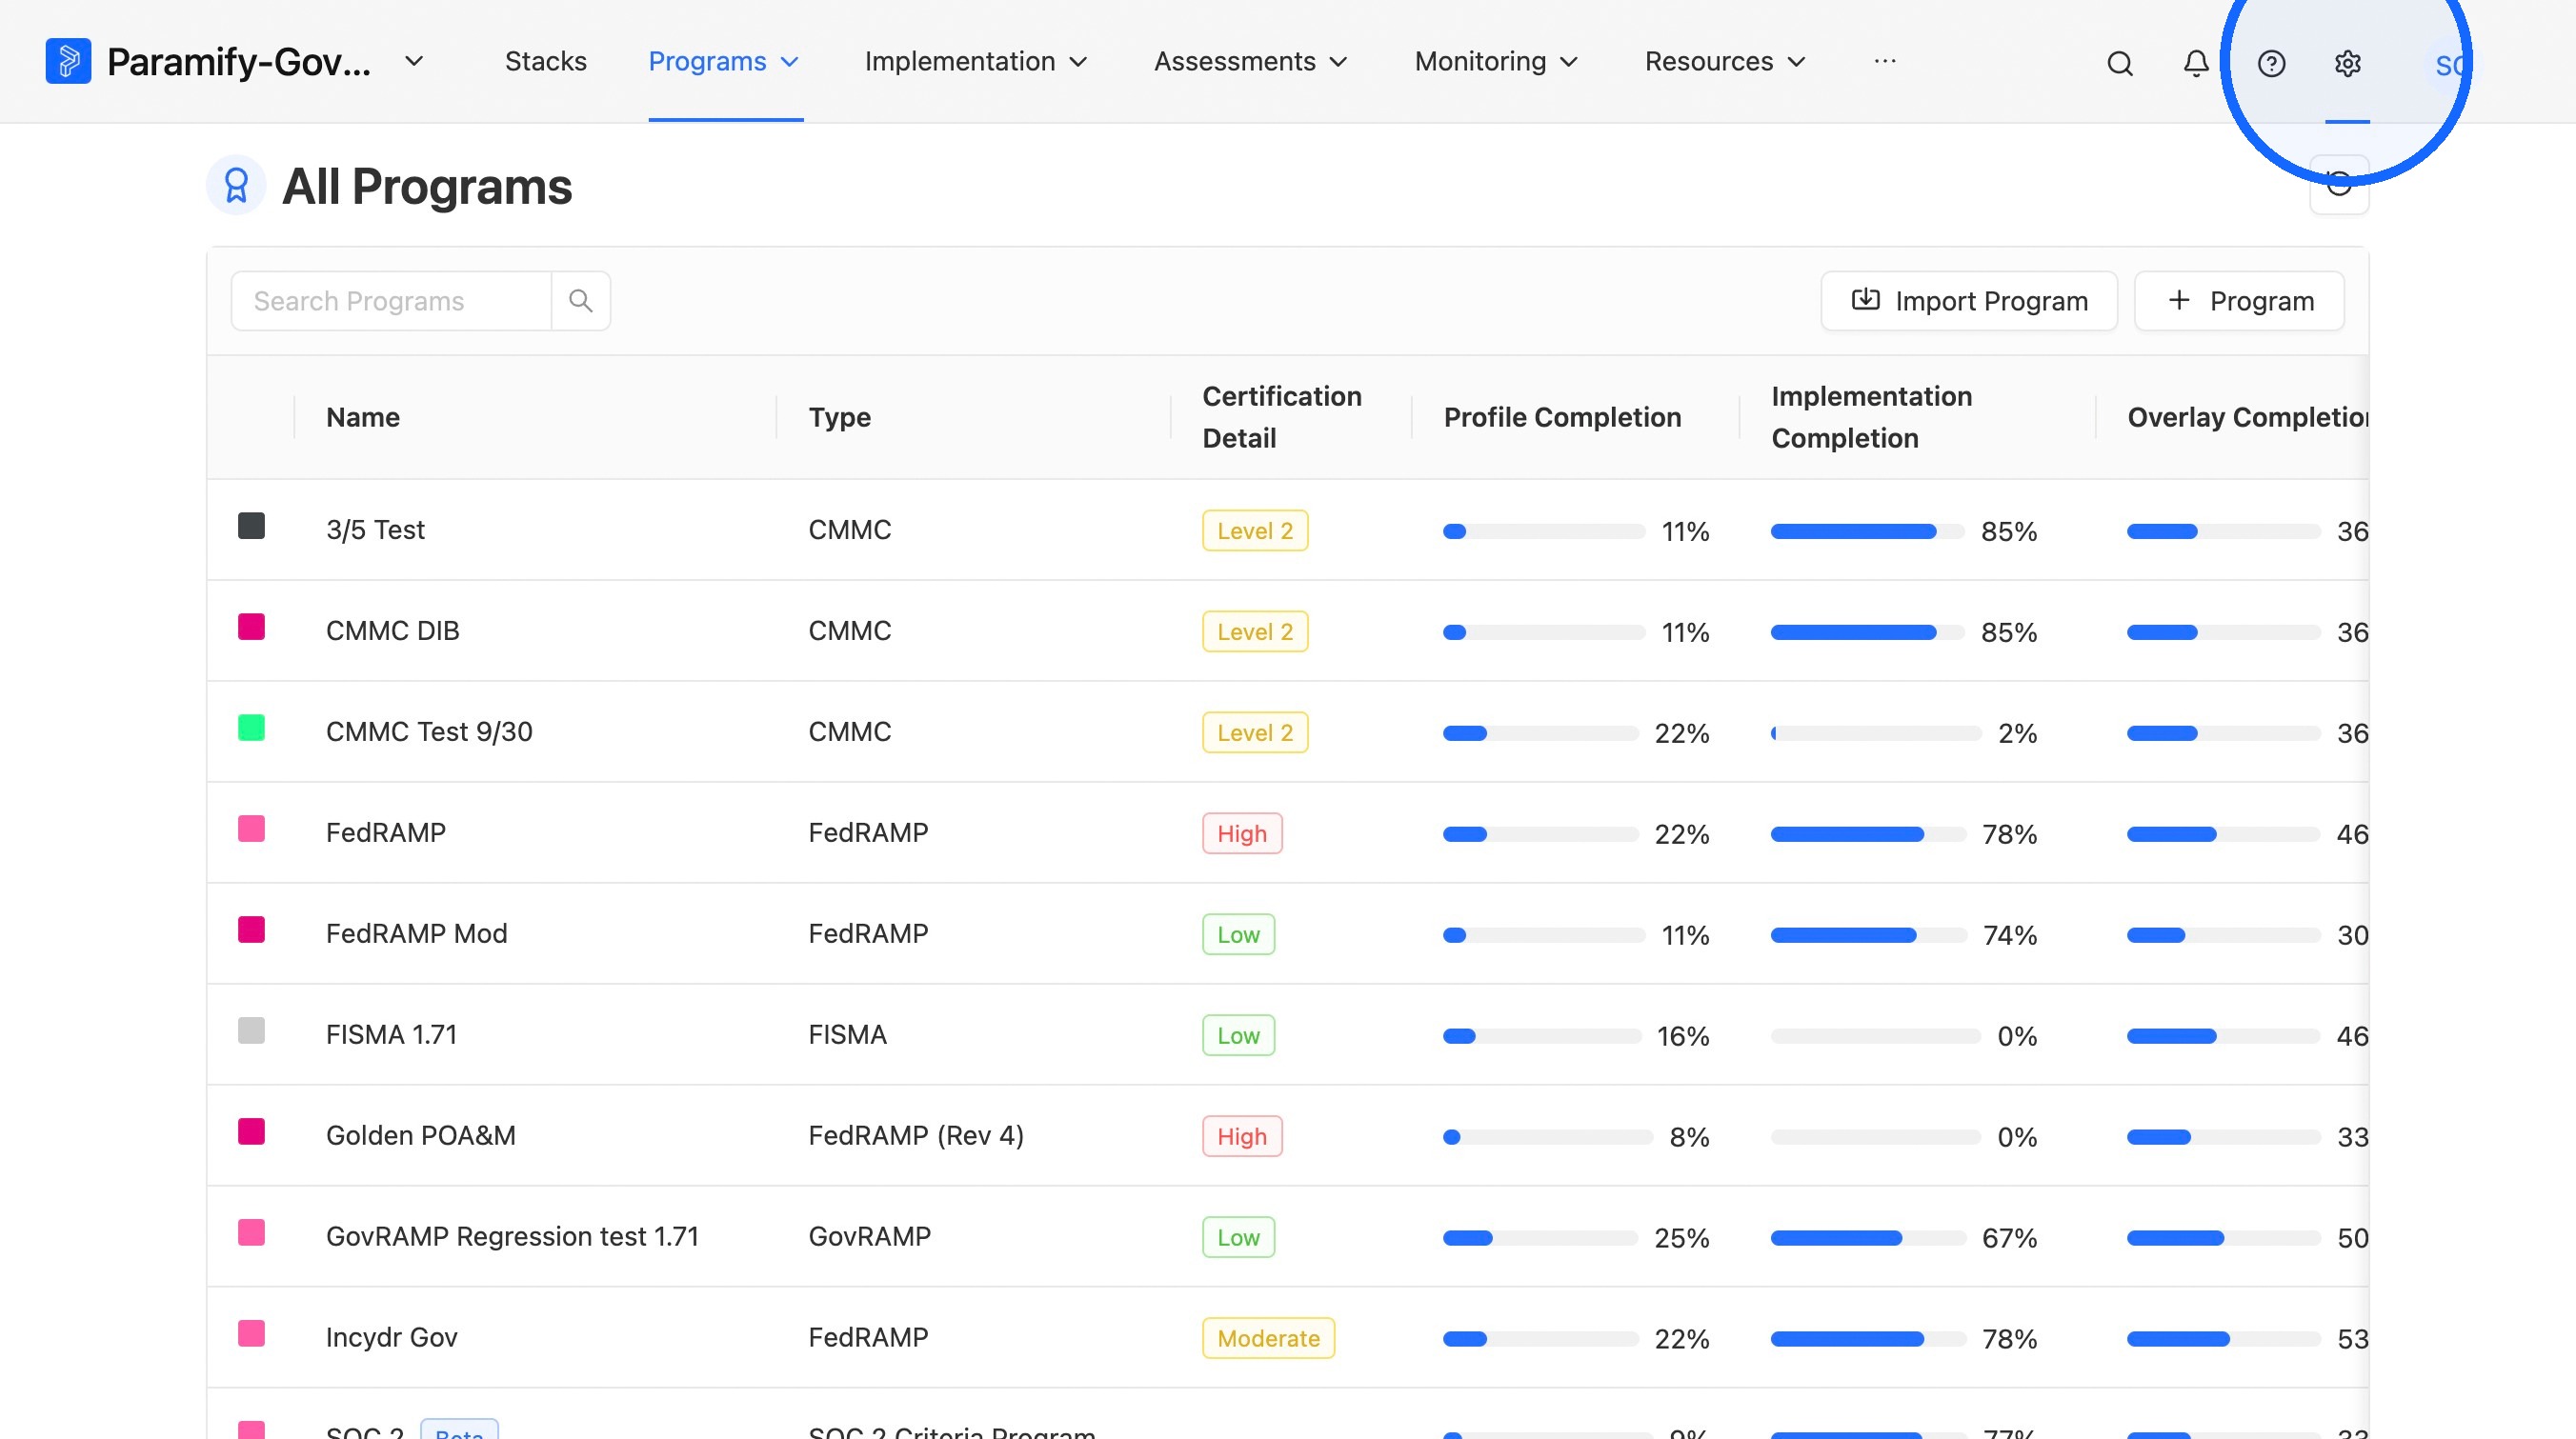This screenshot has height=1439, width=2576.
Task: Open the three-dots overflow menu
Action: coord(1885,62)
